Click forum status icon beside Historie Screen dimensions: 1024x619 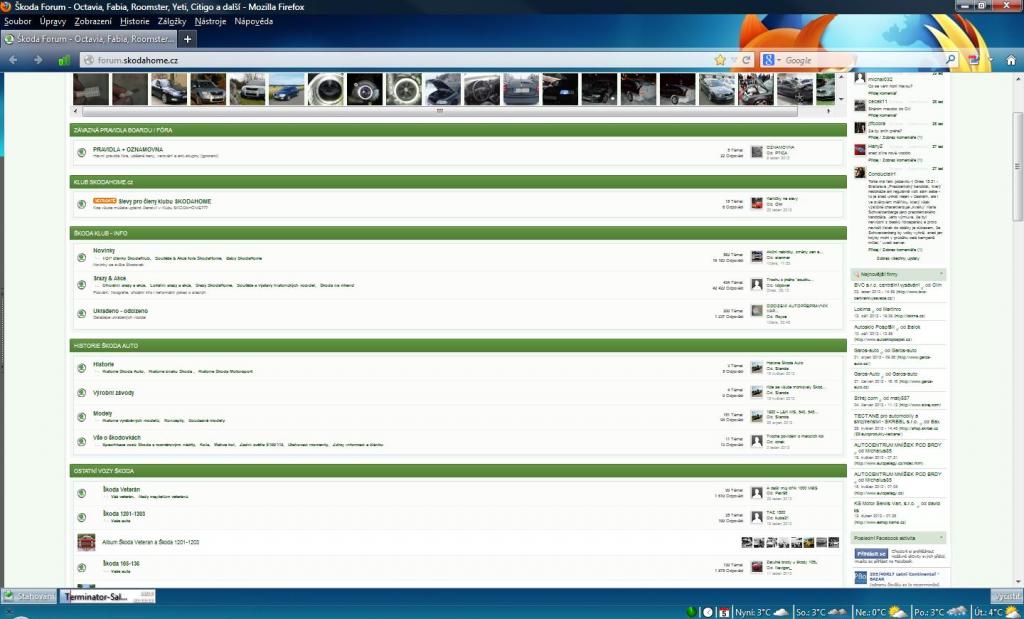[x=82, y=368]
